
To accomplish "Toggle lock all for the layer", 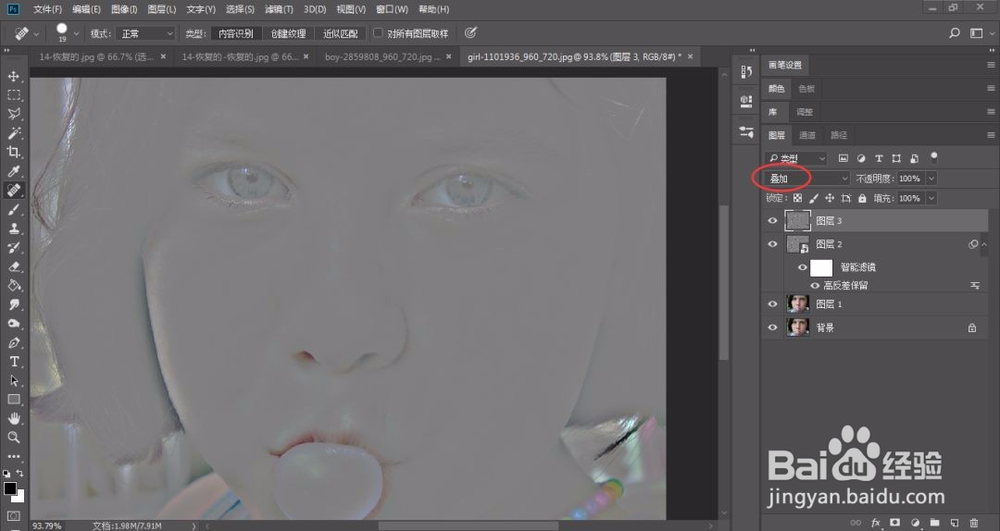I will coord(862,198).
